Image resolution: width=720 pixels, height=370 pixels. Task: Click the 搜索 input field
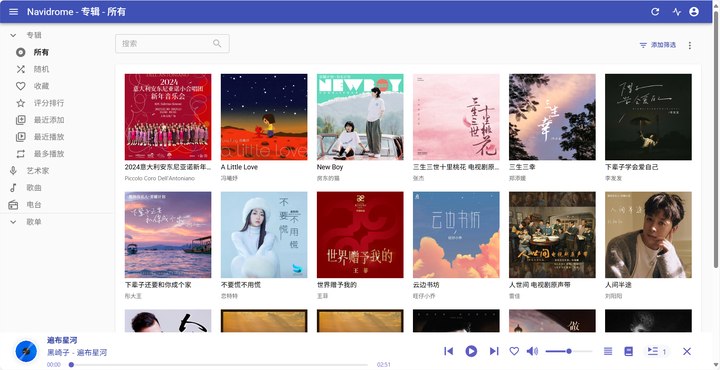point(172,44)
